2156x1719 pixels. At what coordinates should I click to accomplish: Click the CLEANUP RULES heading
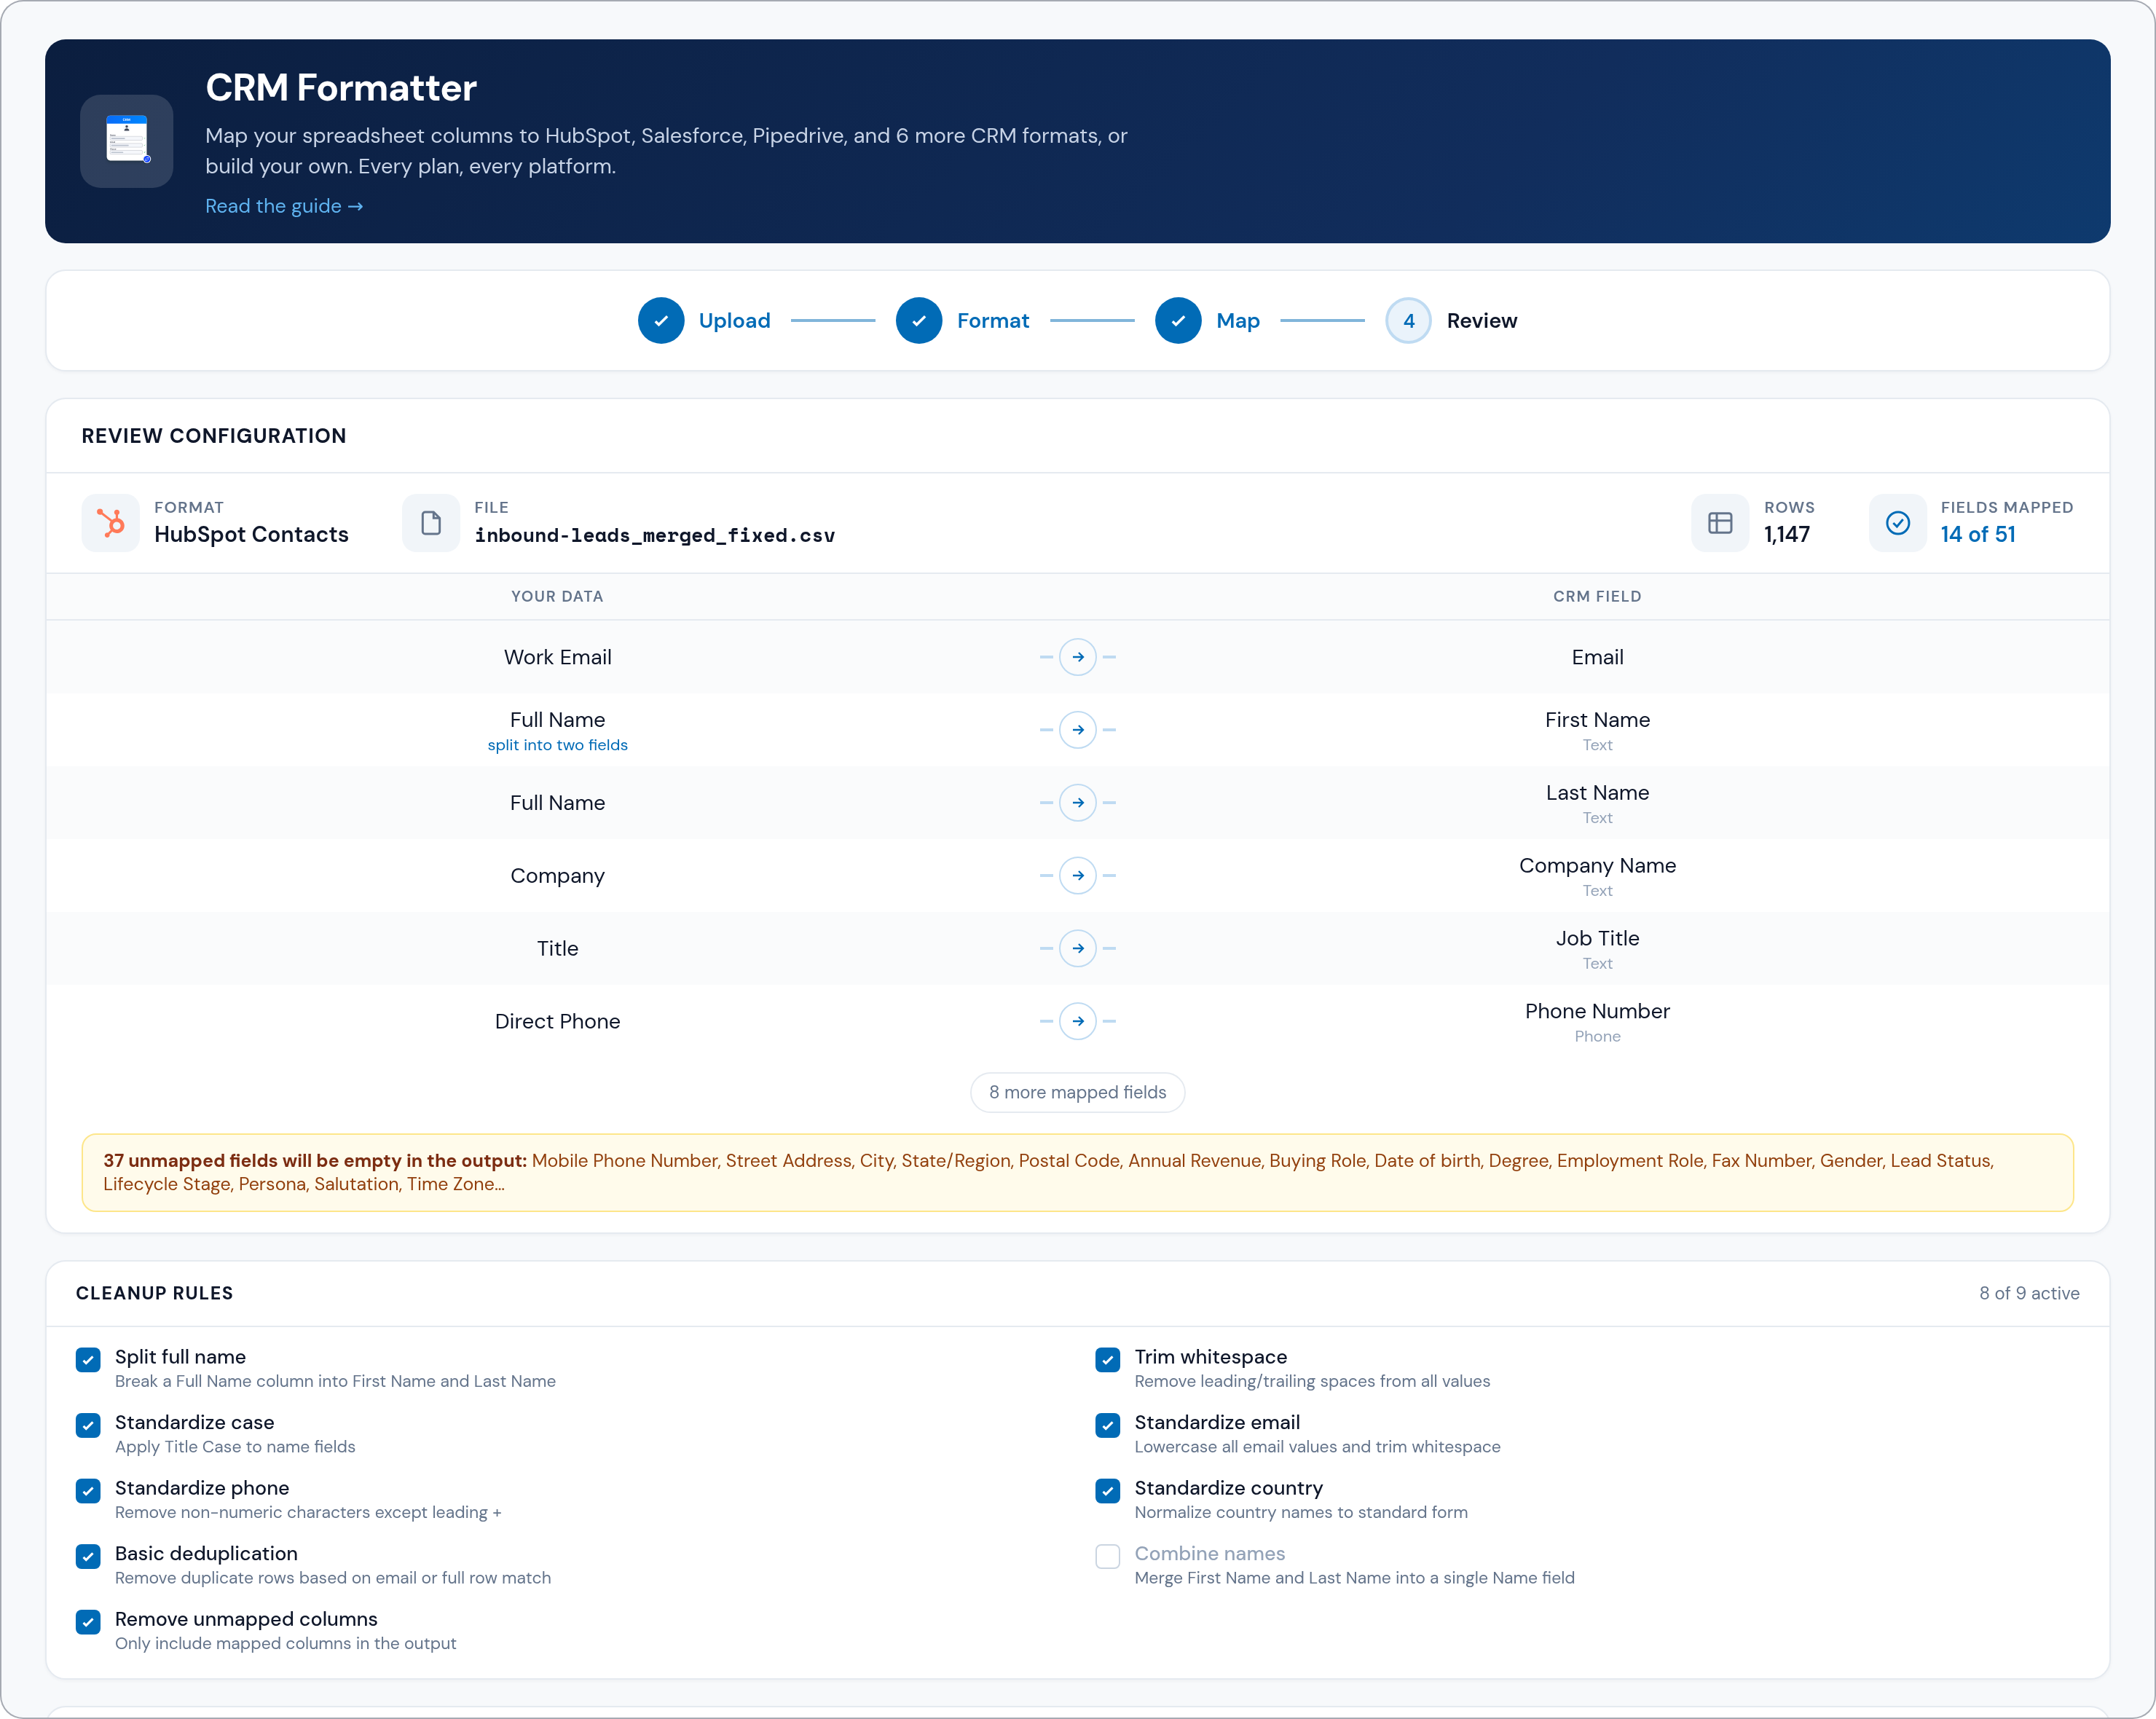154,1293
